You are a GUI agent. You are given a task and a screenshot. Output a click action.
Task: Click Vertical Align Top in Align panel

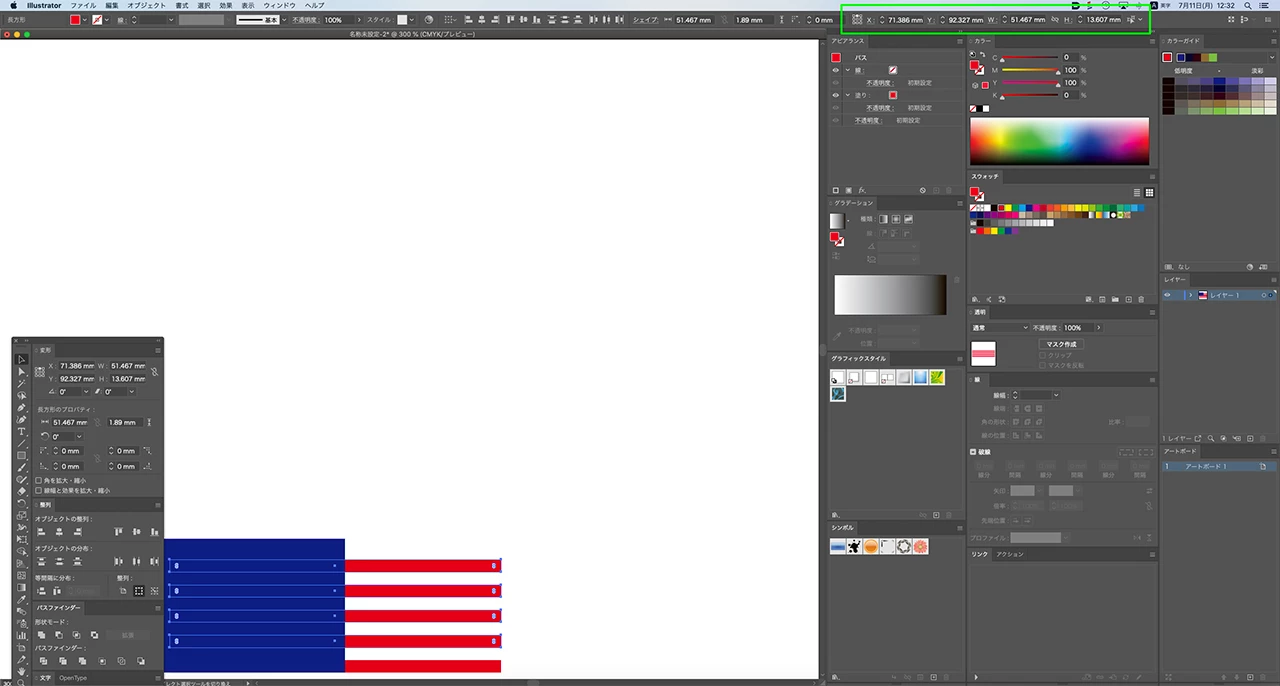tap(117, 532)
